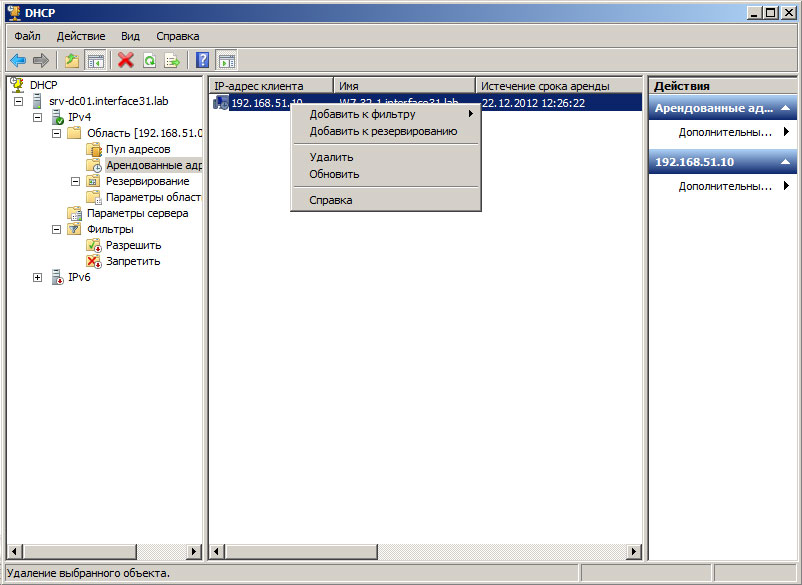Click the lease computer icon for 192.168.51.10
The height and width of the screenshot is (585, 802).
click(220, 102)
